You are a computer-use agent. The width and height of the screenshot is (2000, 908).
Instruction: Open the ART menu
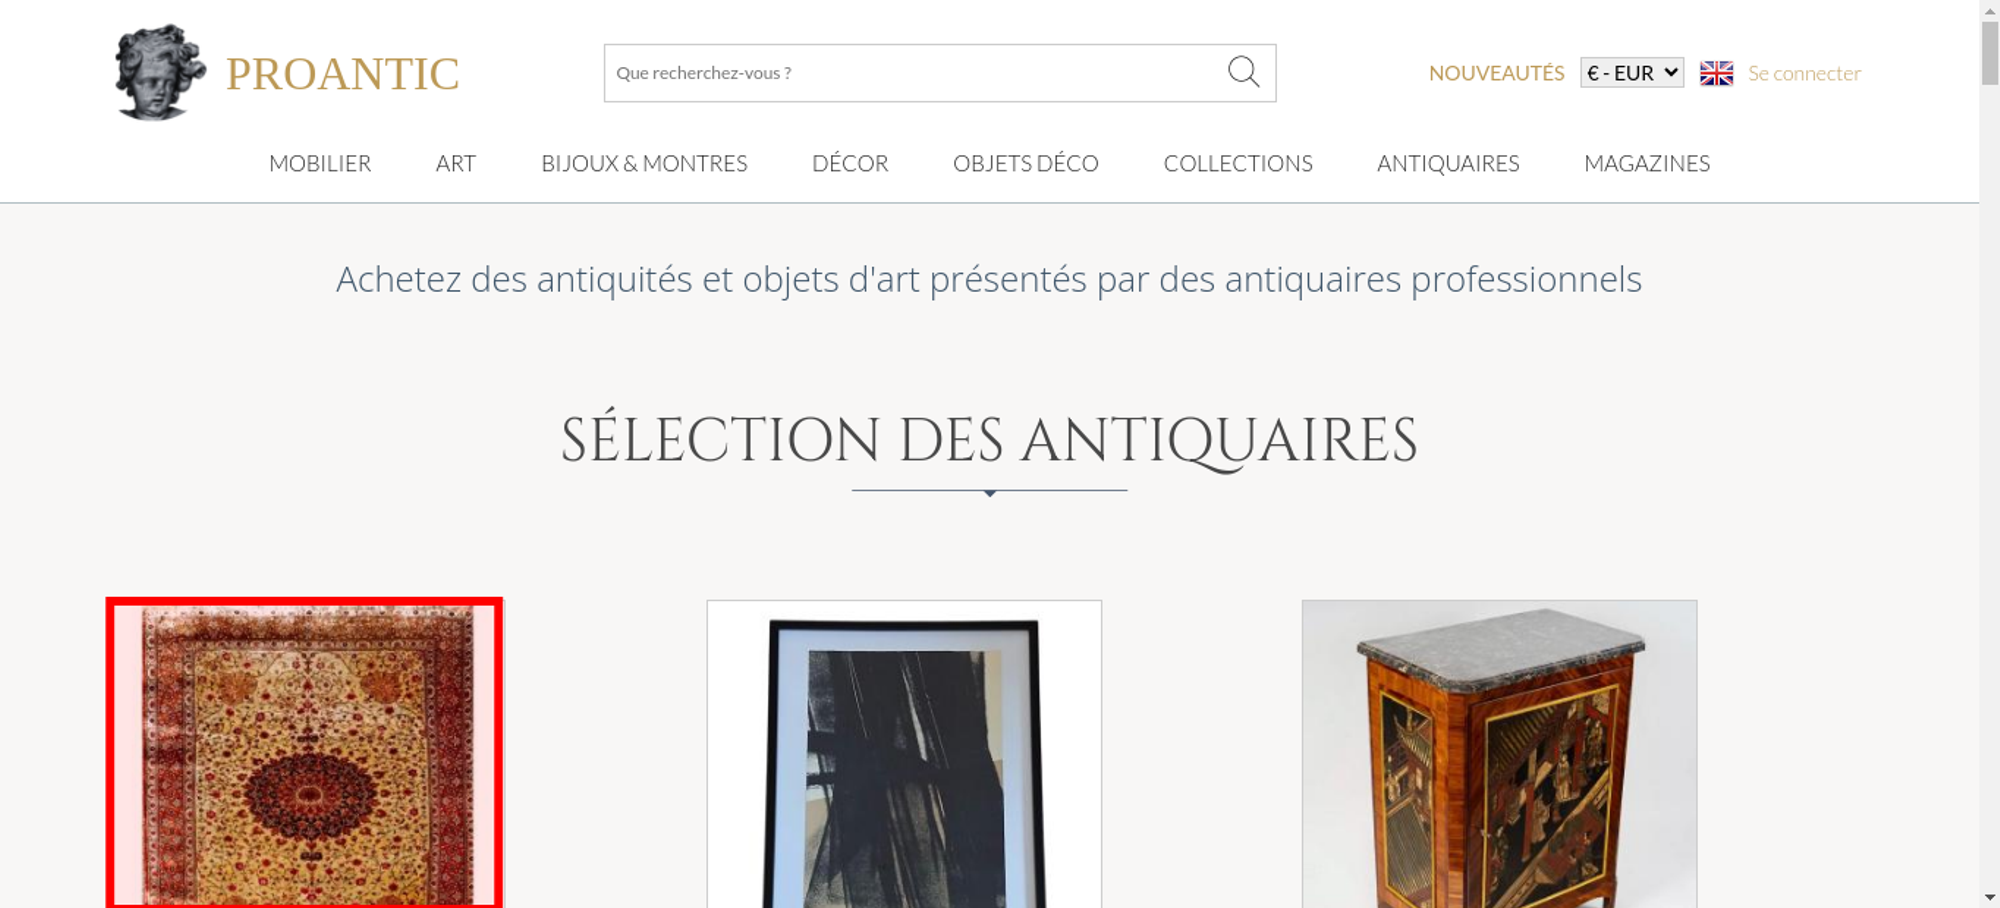(456, 163)
